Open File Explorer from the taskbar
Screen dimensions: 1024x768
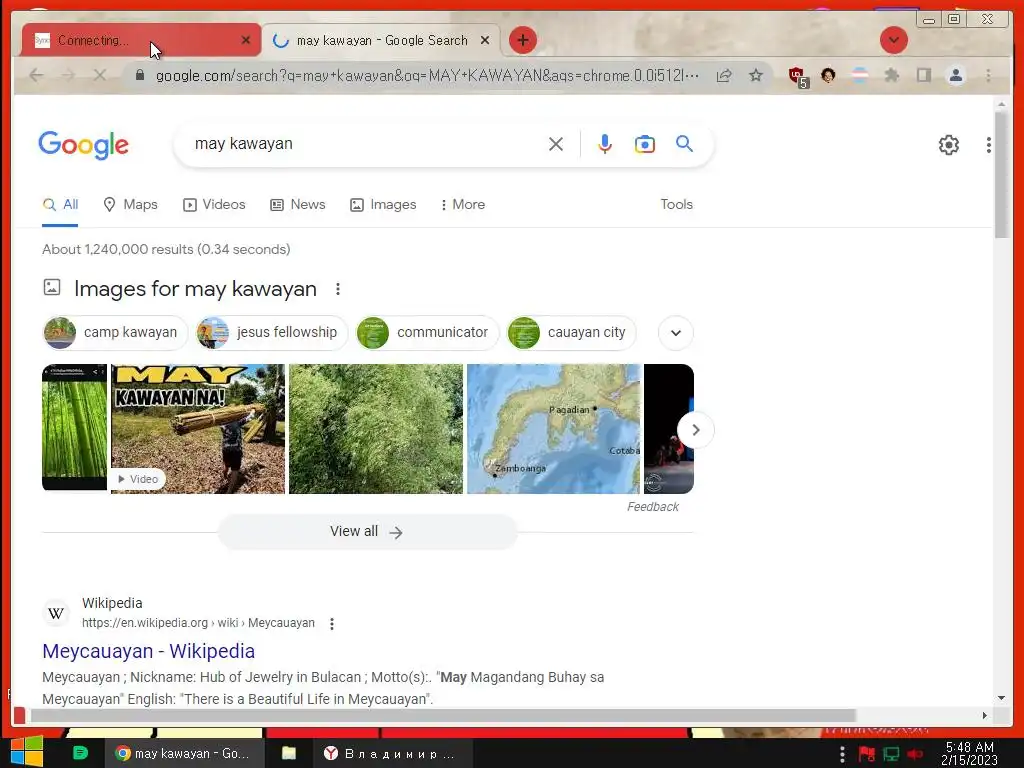pyautogui.click(x=289, y=753)
